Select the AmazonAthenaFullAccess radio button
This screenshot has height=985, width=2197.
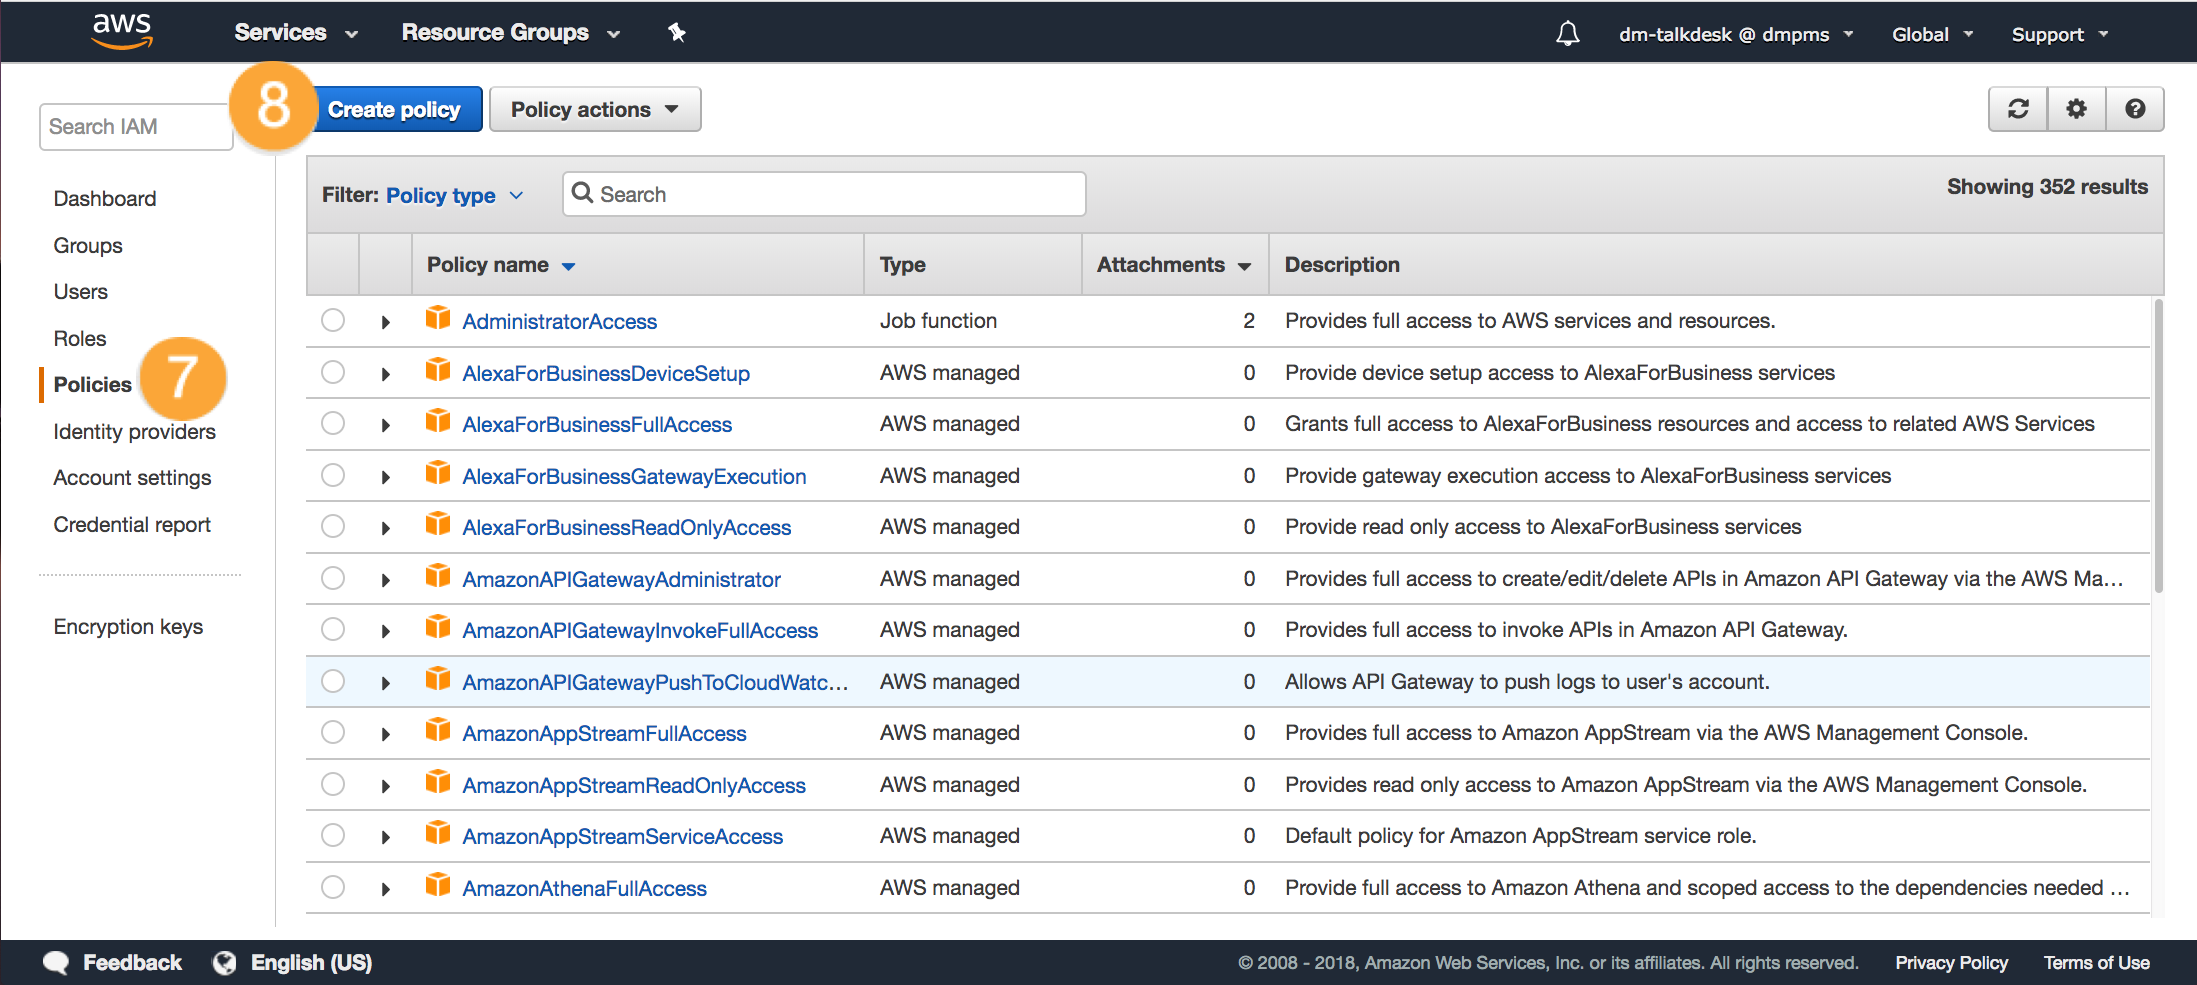point(333,887)
